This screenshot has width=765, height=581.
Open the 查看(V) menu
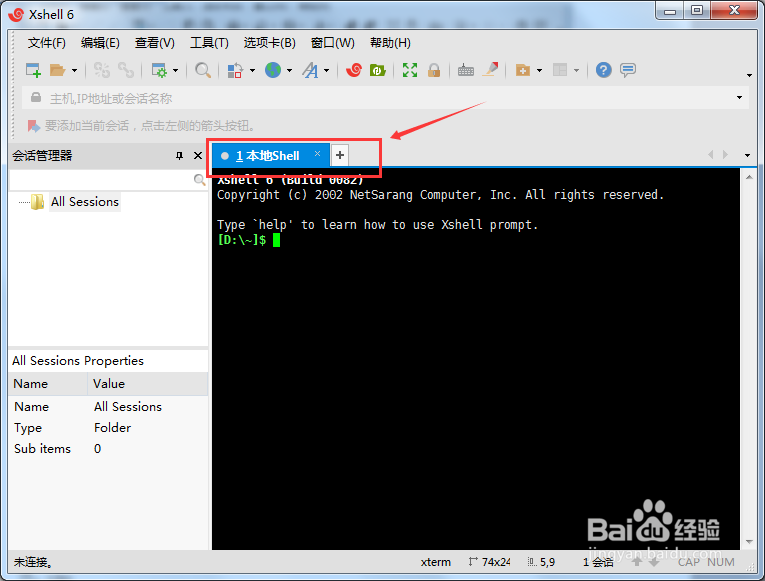point(155,43)
